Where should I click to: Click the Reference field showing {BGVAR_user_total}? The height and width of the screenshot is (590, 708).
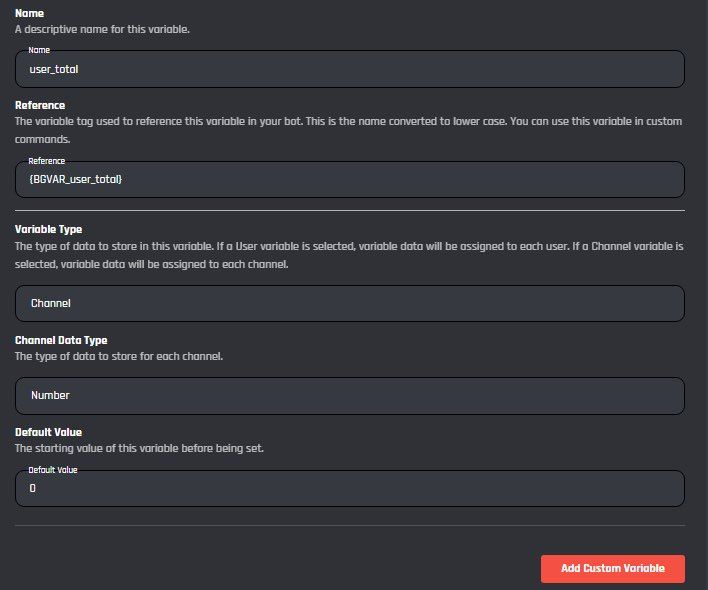point(350,180)
